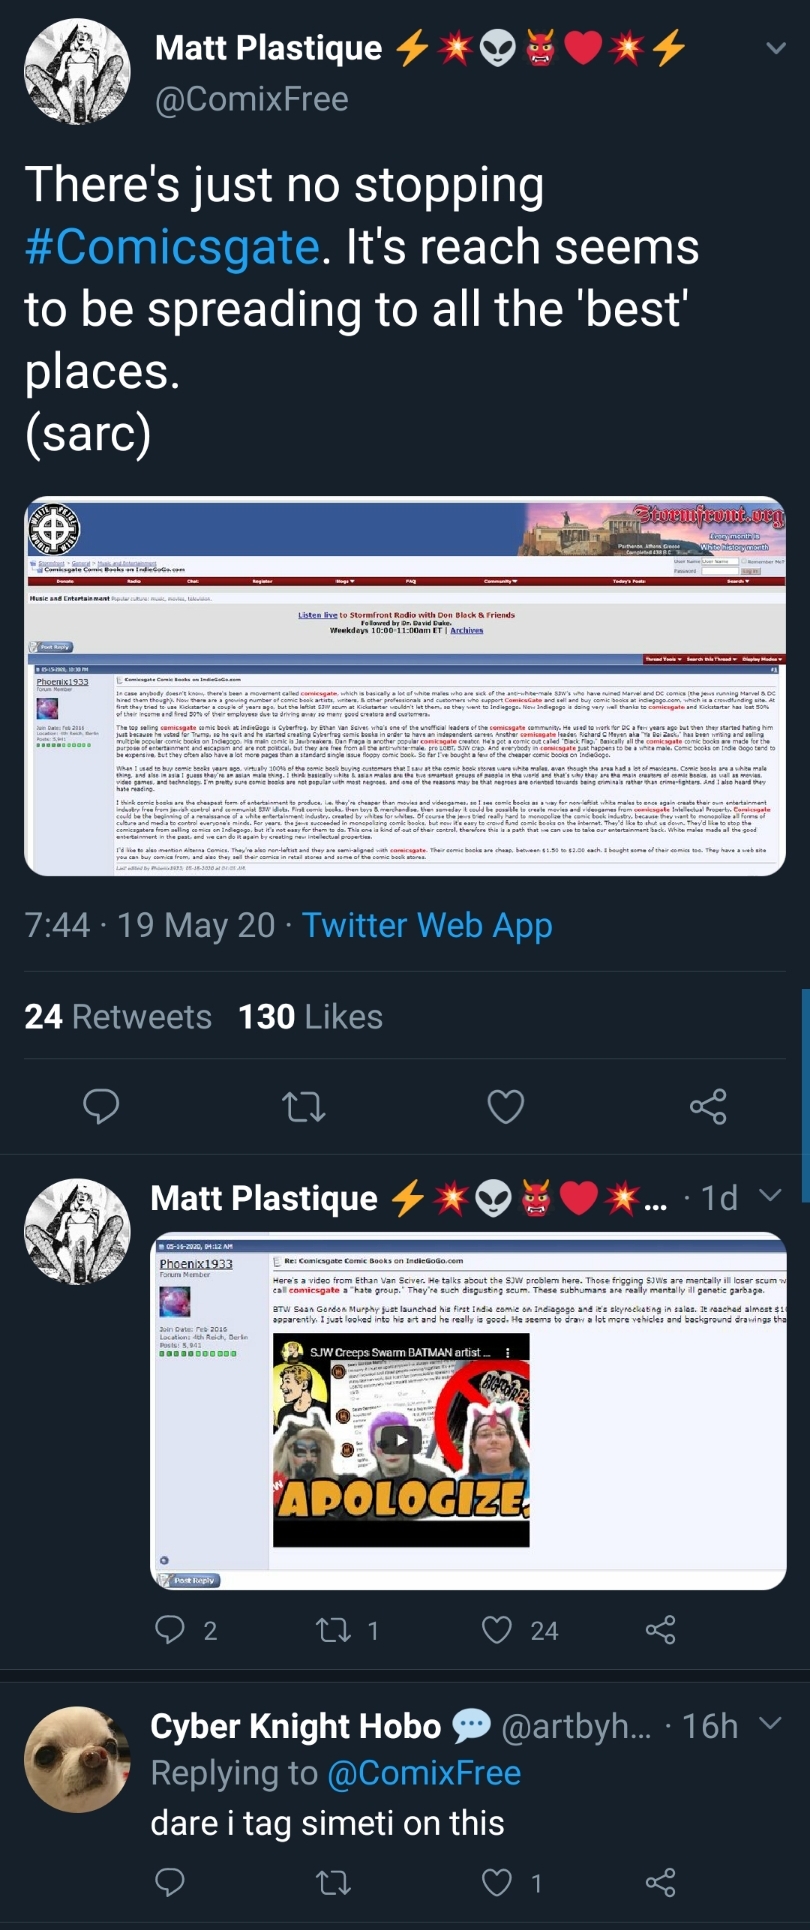Open the Twitter Web App source link

click(427, 926)
